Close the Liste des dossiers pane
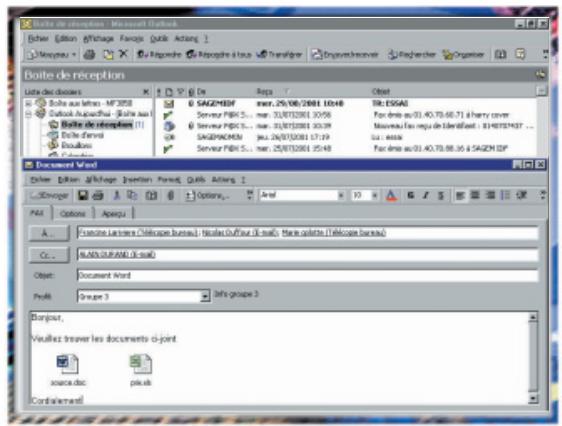 [146, 92]
